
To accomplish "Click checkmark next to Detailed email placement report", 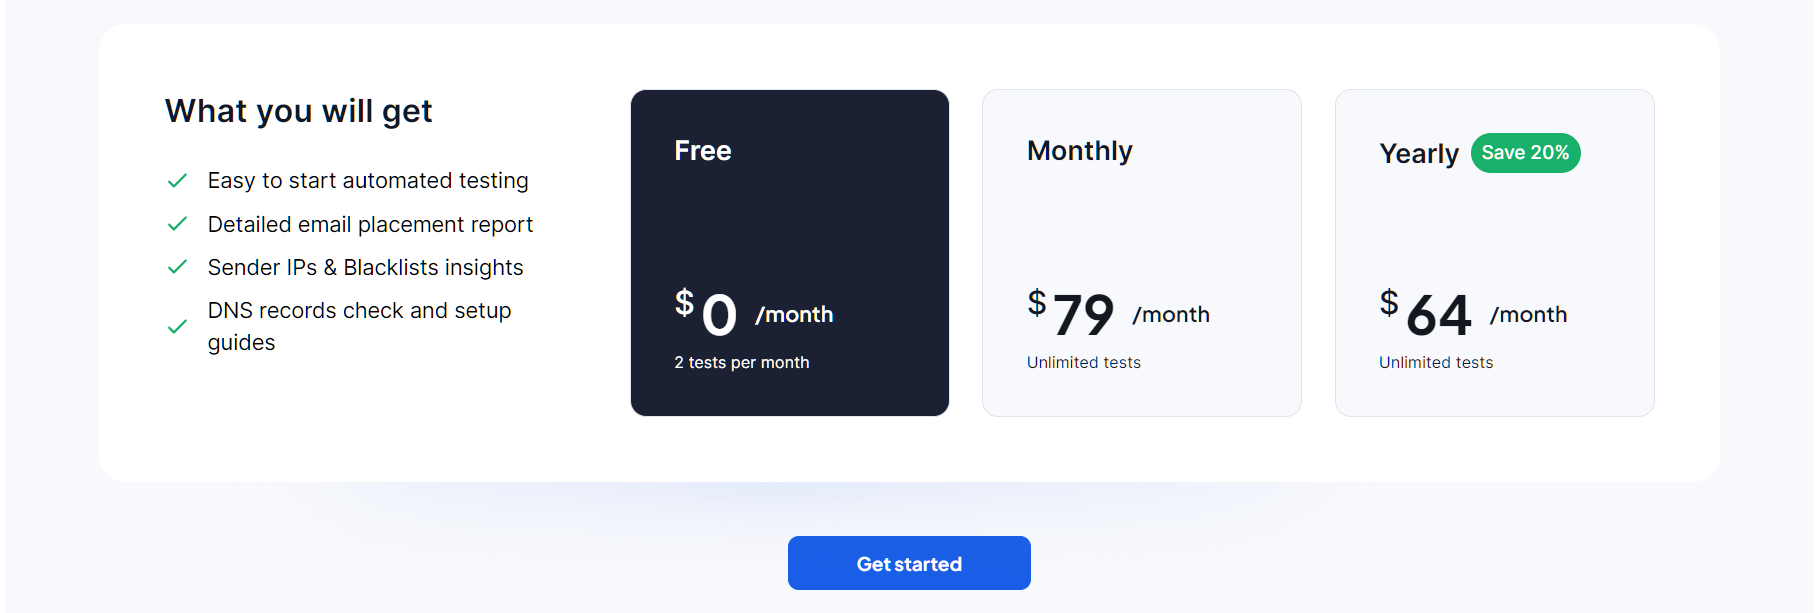I will (177, 224).
